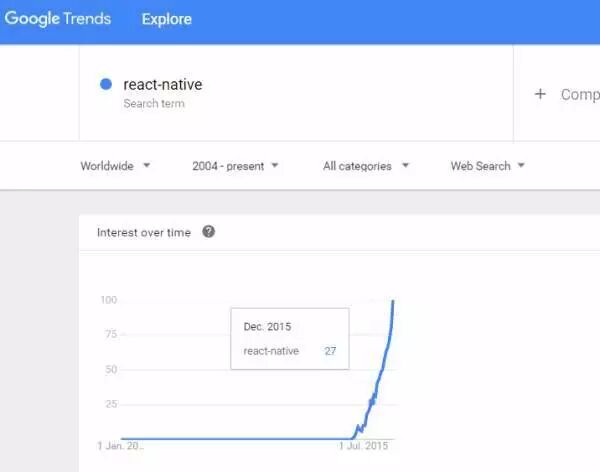
Task: Click the Compare text link
Action: (x=580, y=95)
